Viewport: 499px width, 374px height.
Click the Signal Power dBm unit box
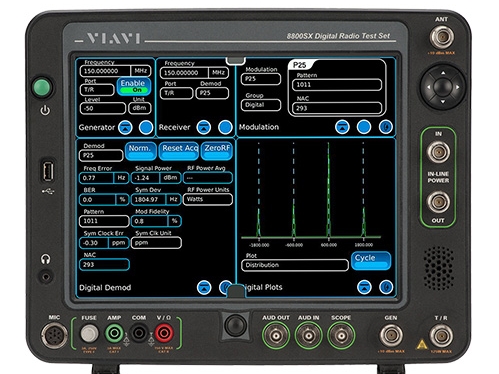point(170,178)
